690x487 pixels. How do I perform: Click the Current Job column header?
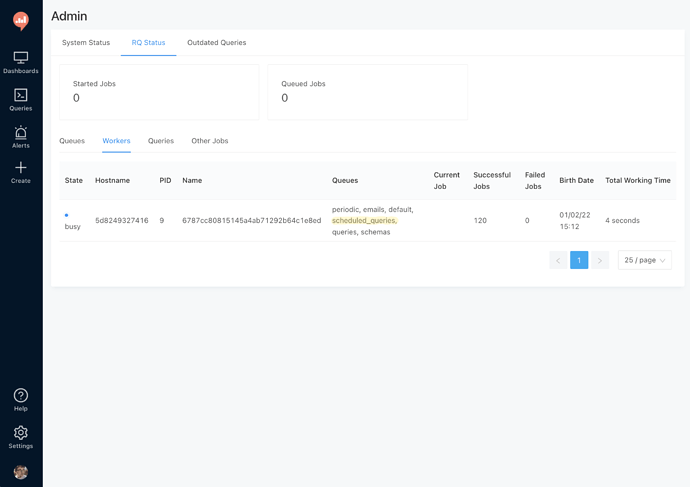447,180
